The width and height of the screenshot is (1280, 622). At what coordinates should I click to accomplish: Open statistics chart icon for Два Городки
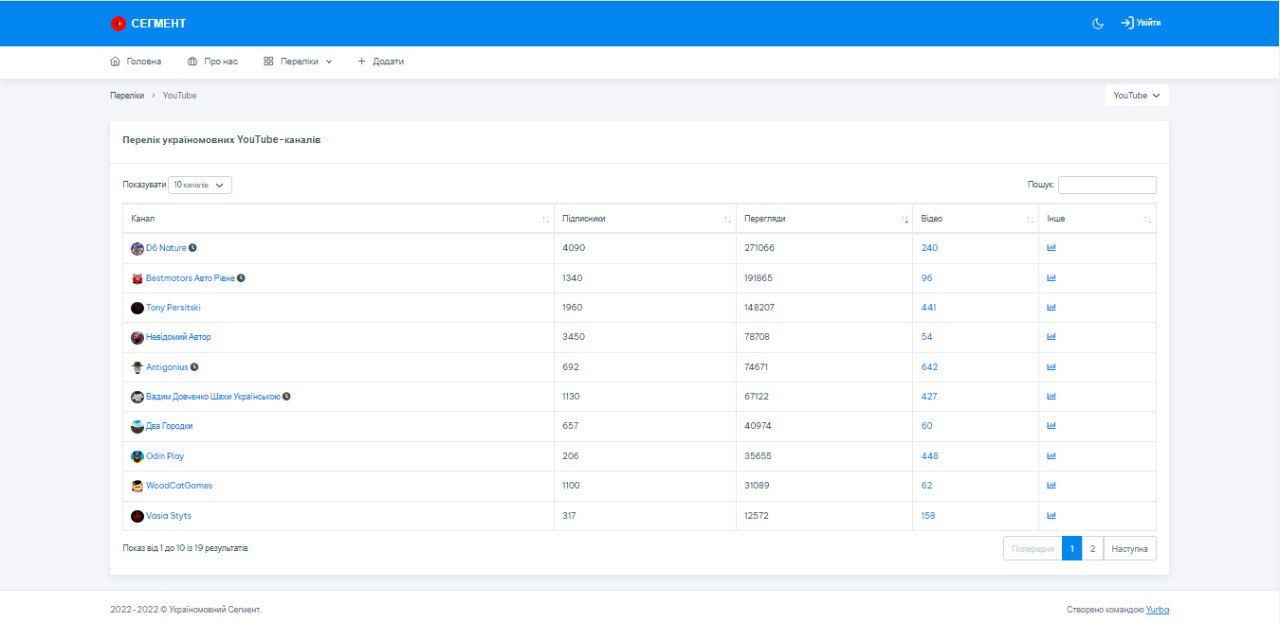tap(1051, 426)
